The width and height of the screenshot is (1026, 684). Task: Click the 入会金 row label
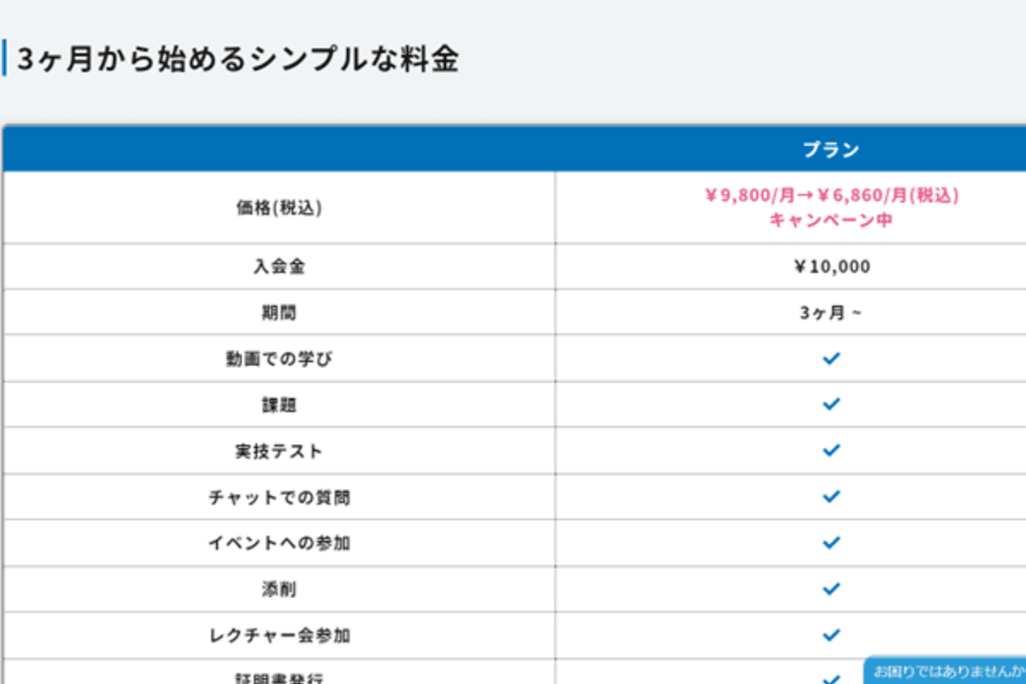tap(279, 267)
